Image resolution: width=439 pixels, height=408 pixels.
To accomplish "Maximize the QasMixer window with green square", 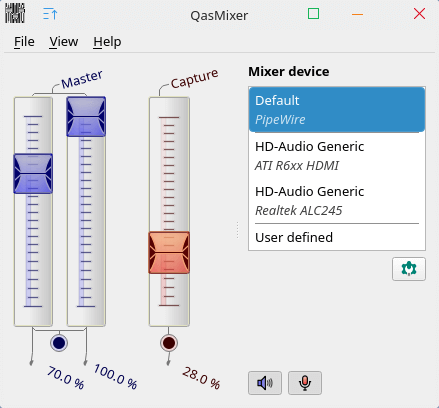I will (x=313, y=14).
